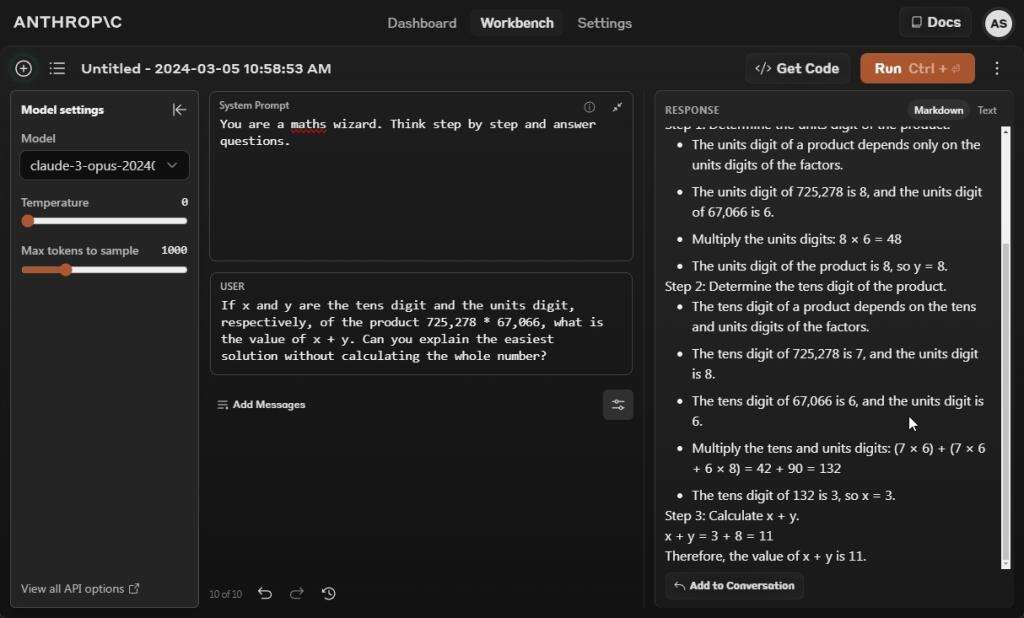
Task: Open the version history clock icon
Action: [x=329, y=593]
